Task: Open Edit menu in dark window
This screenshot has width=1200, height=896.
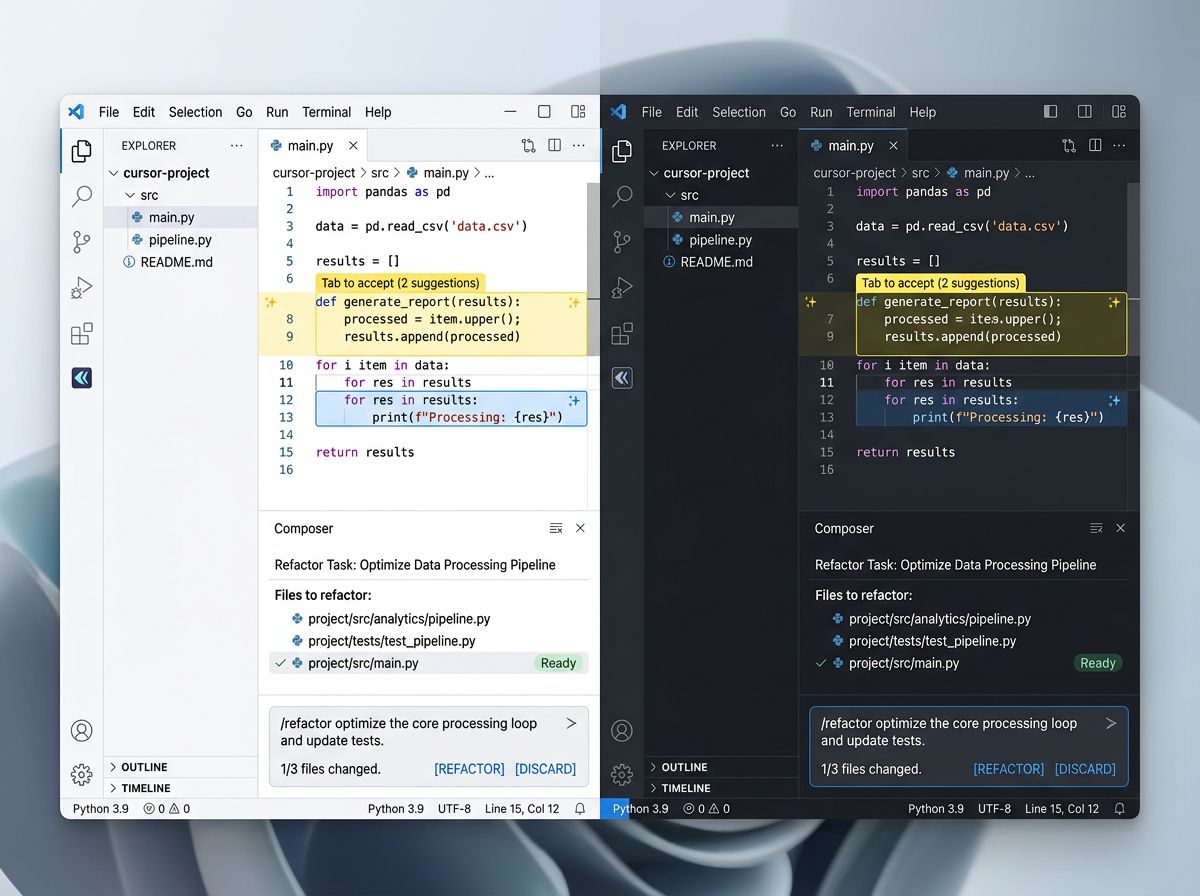Action: click(x=687, y=112)
